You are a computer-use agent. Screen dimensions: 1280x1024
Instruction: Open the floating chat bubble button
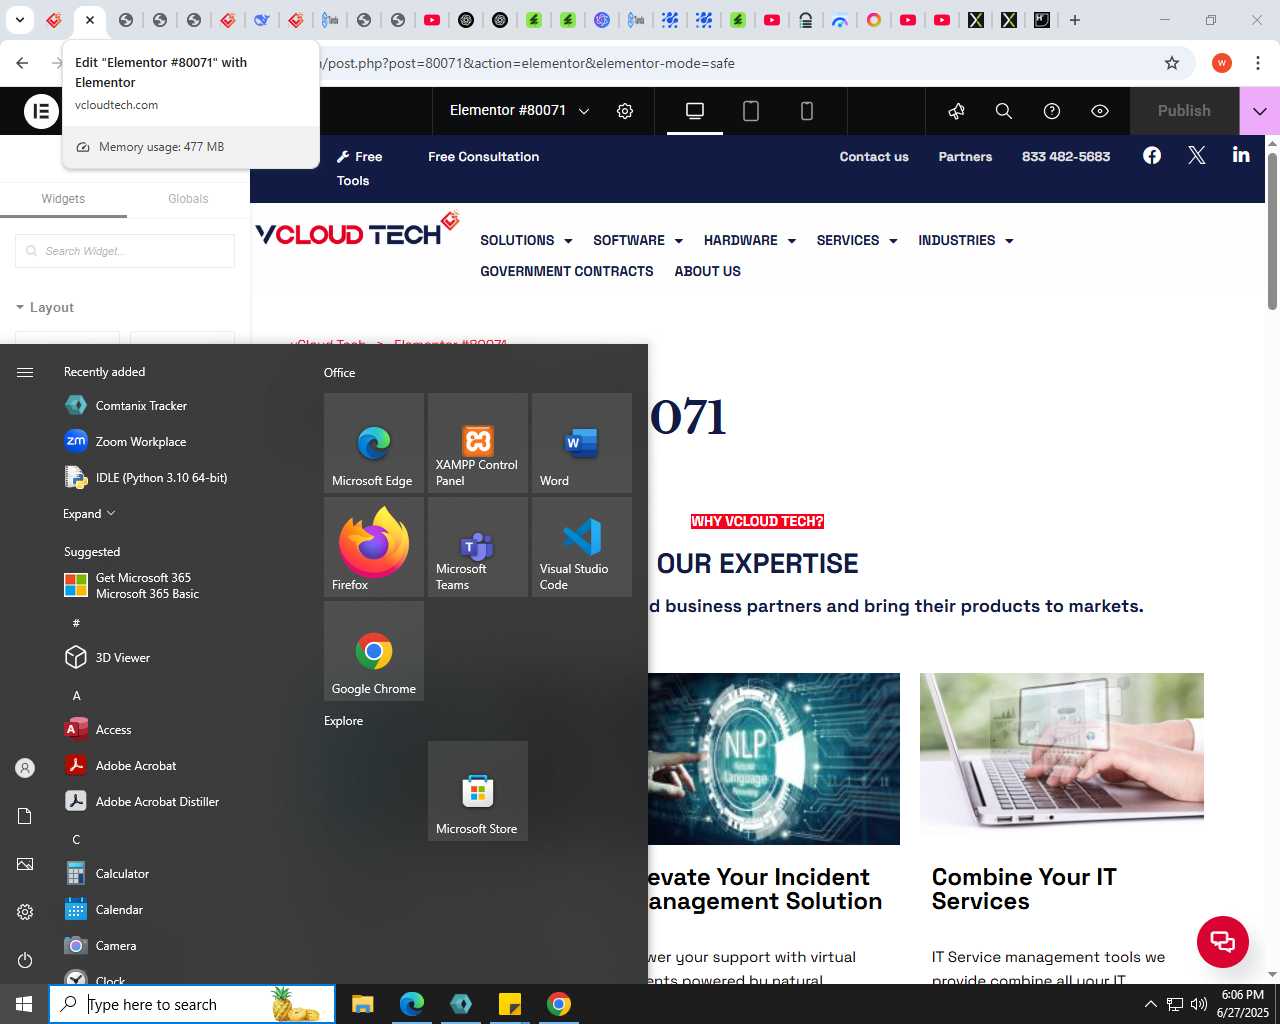[1223, 941]
